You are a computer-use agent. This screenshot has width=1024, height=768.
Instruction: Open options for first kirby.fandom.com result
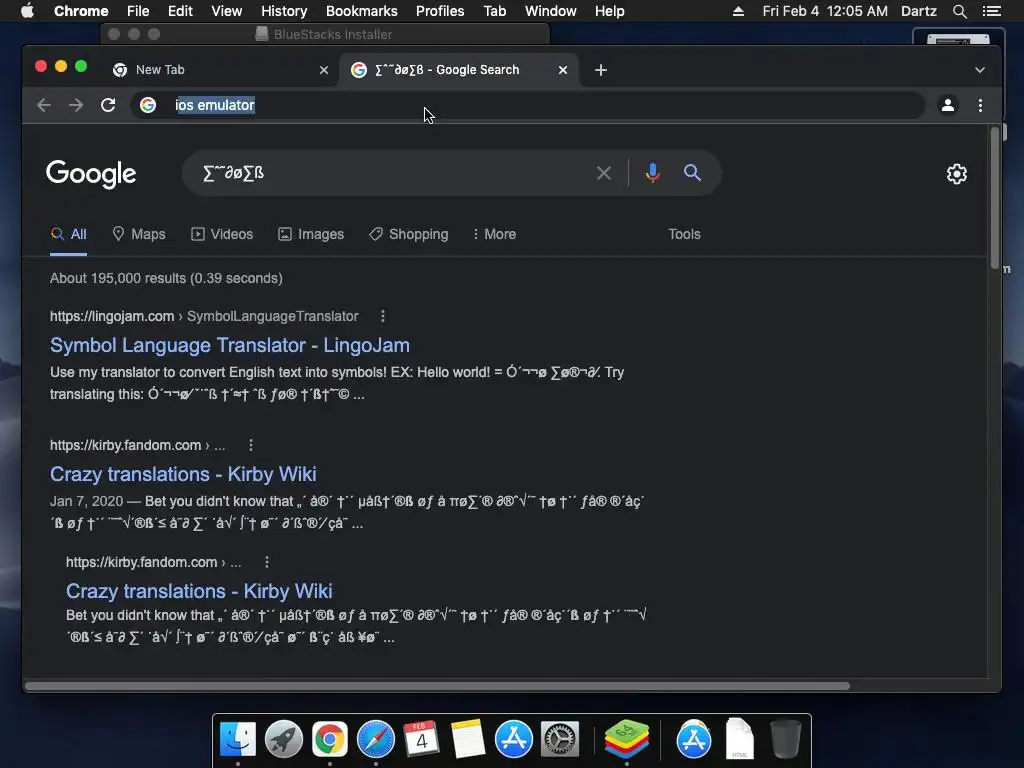click(x=251, y=445)
